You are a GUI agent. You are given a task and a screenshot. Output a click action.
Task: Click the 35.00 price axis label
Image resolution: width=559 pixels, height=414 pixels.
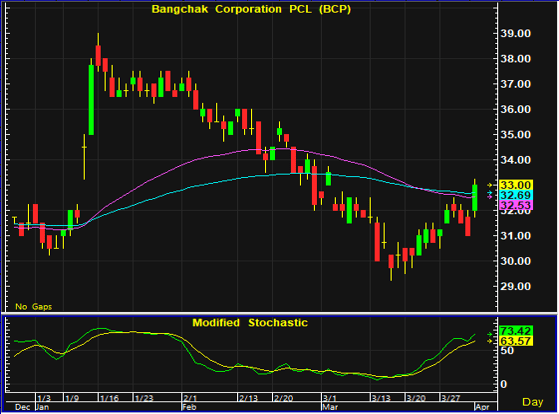point(516,135)
